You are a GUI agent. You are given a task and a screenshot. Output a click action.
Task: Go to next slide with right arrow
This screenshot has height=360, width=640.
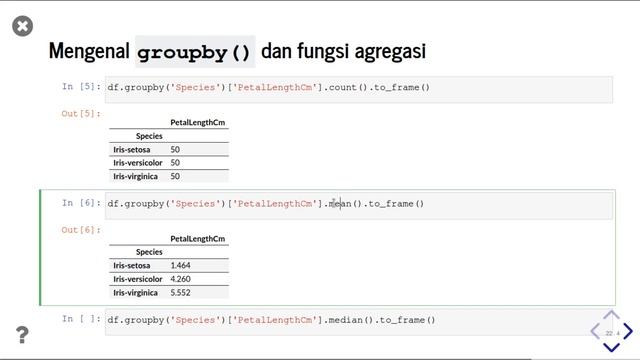pyautogui.click(x=628, y=331)
